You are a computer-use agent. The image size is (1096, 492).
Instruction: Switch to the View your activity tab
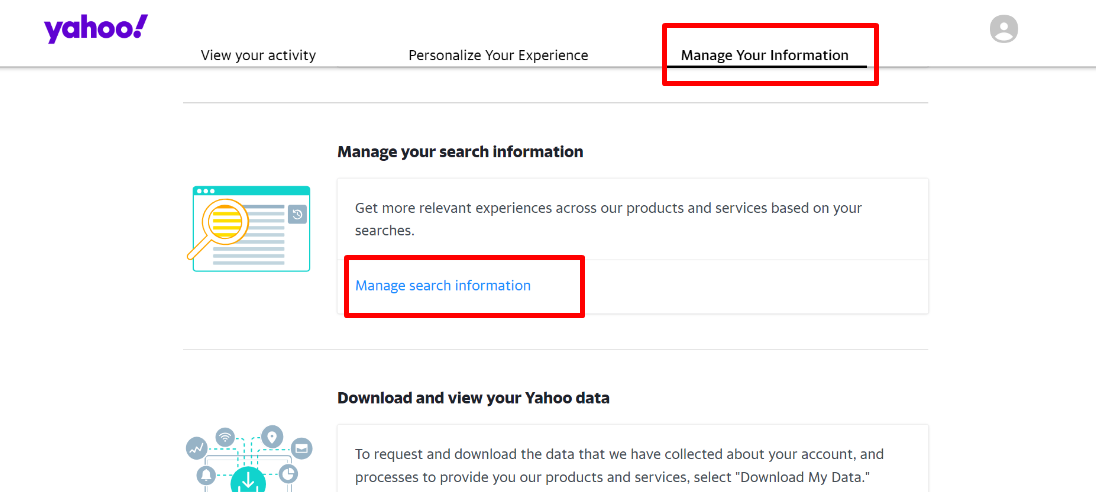pos(258,55)
